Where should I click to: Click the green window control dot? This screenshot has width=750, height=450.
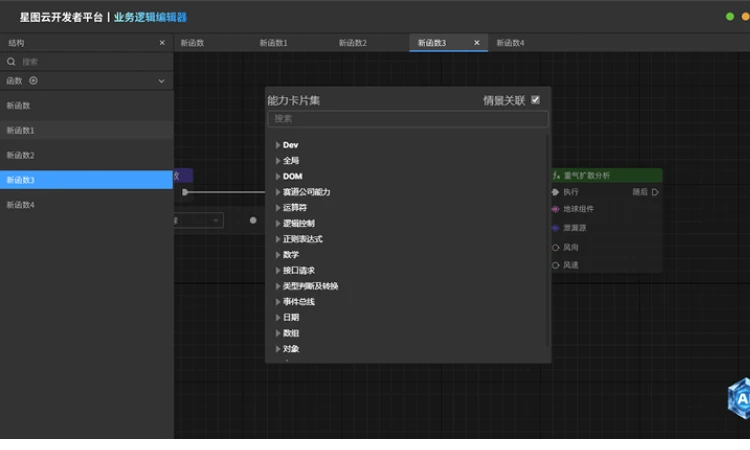click(730, 17)
